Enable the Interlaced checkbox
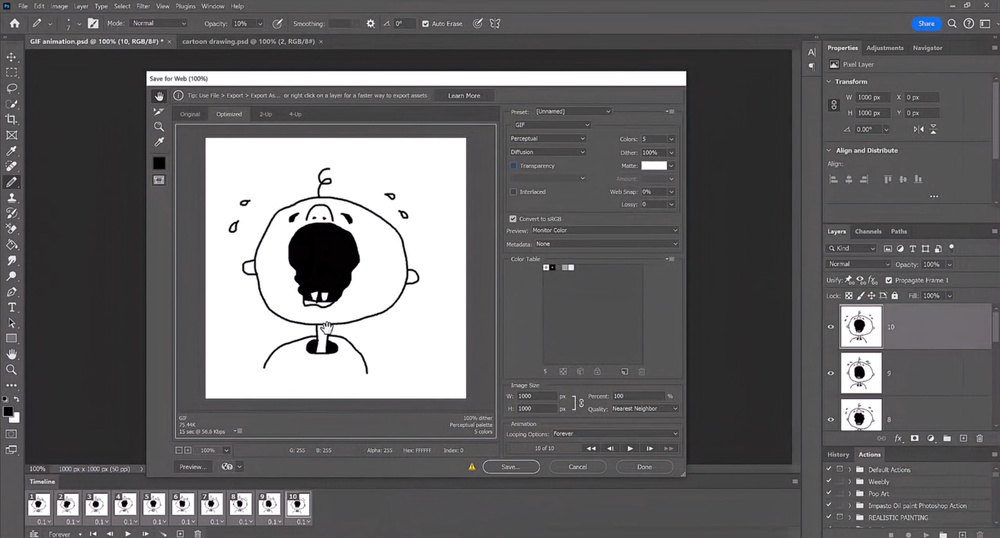This screenshot has height=538, width=1000. [514, 191]
